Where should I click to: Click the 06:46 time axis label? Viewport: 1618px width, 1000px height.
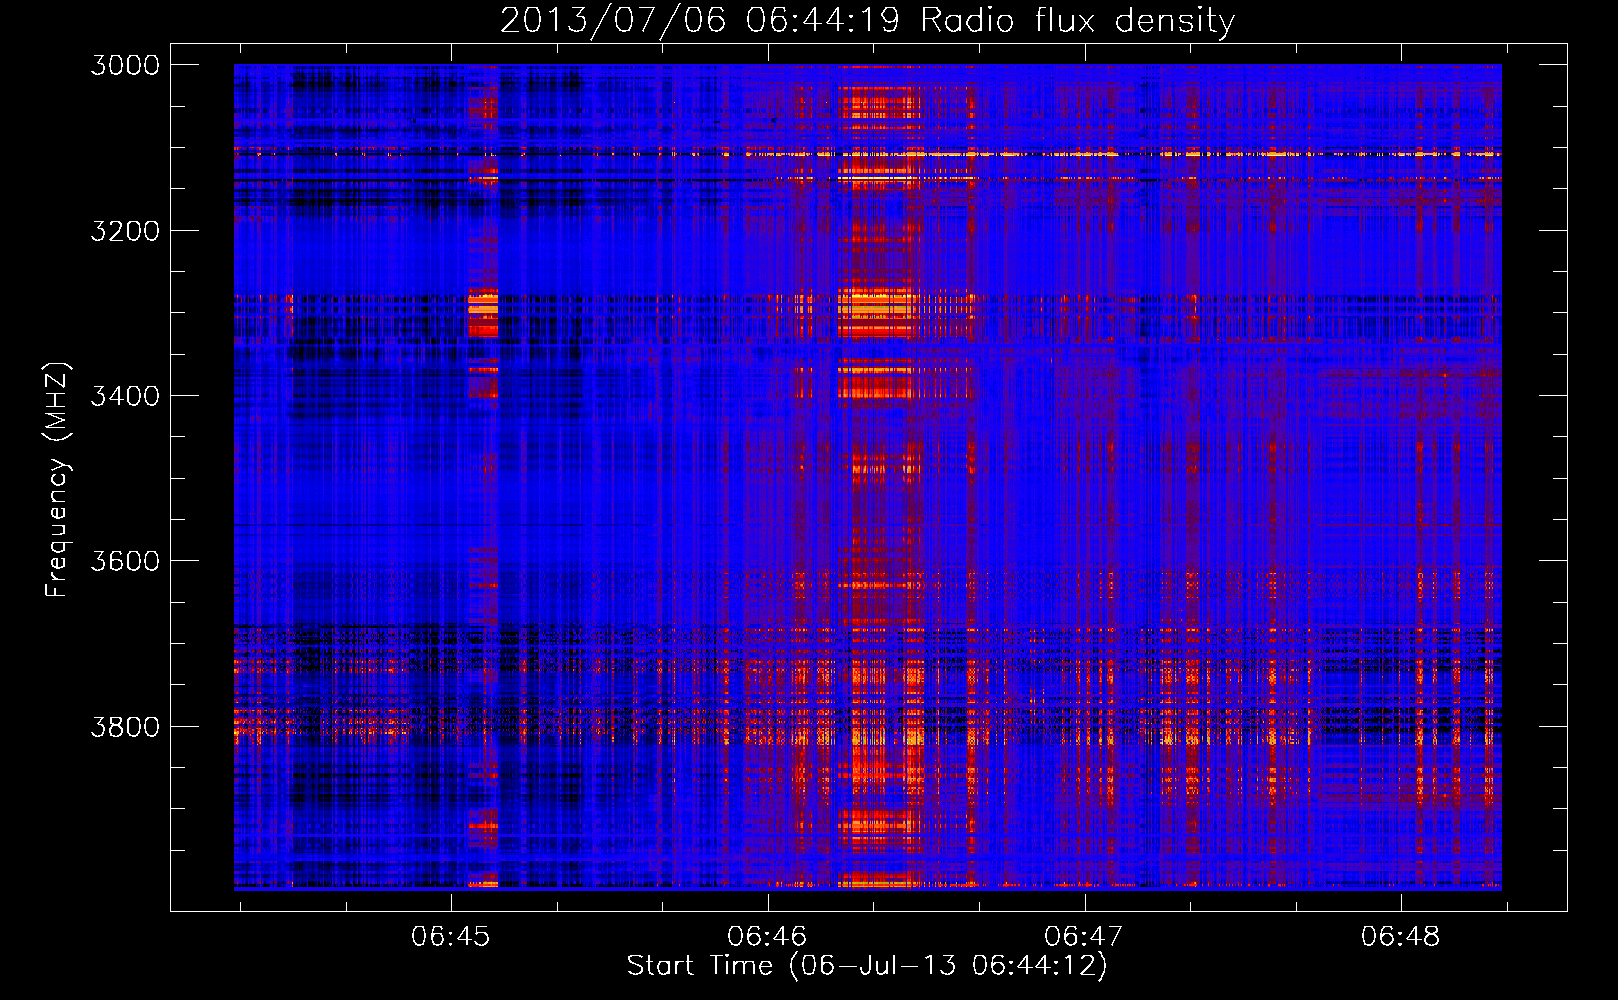(x=767, y=937)
